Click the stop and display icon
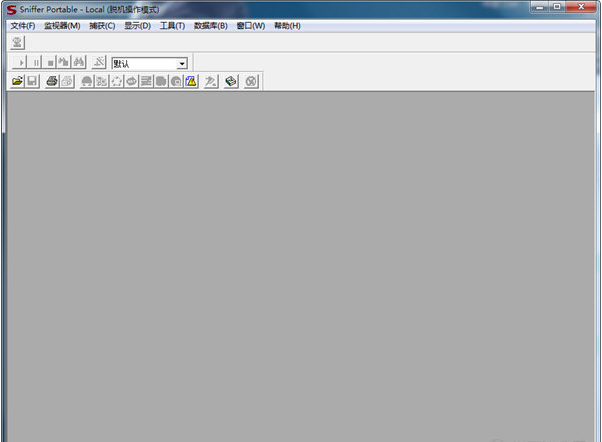Image resolution: width=602 pixels, height=442 pixels. pyautogui.click(x=64, y=62)
